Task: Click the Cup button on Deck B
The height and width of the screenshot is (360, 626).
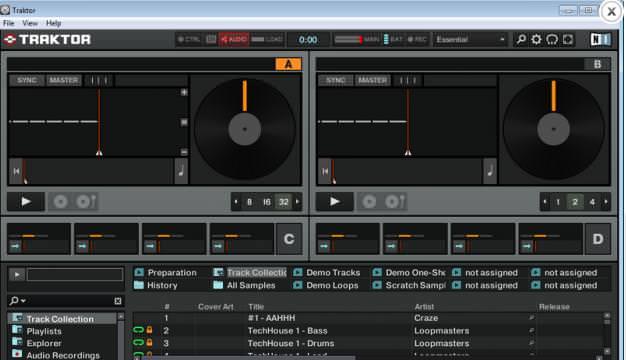Action: point(394,202)
